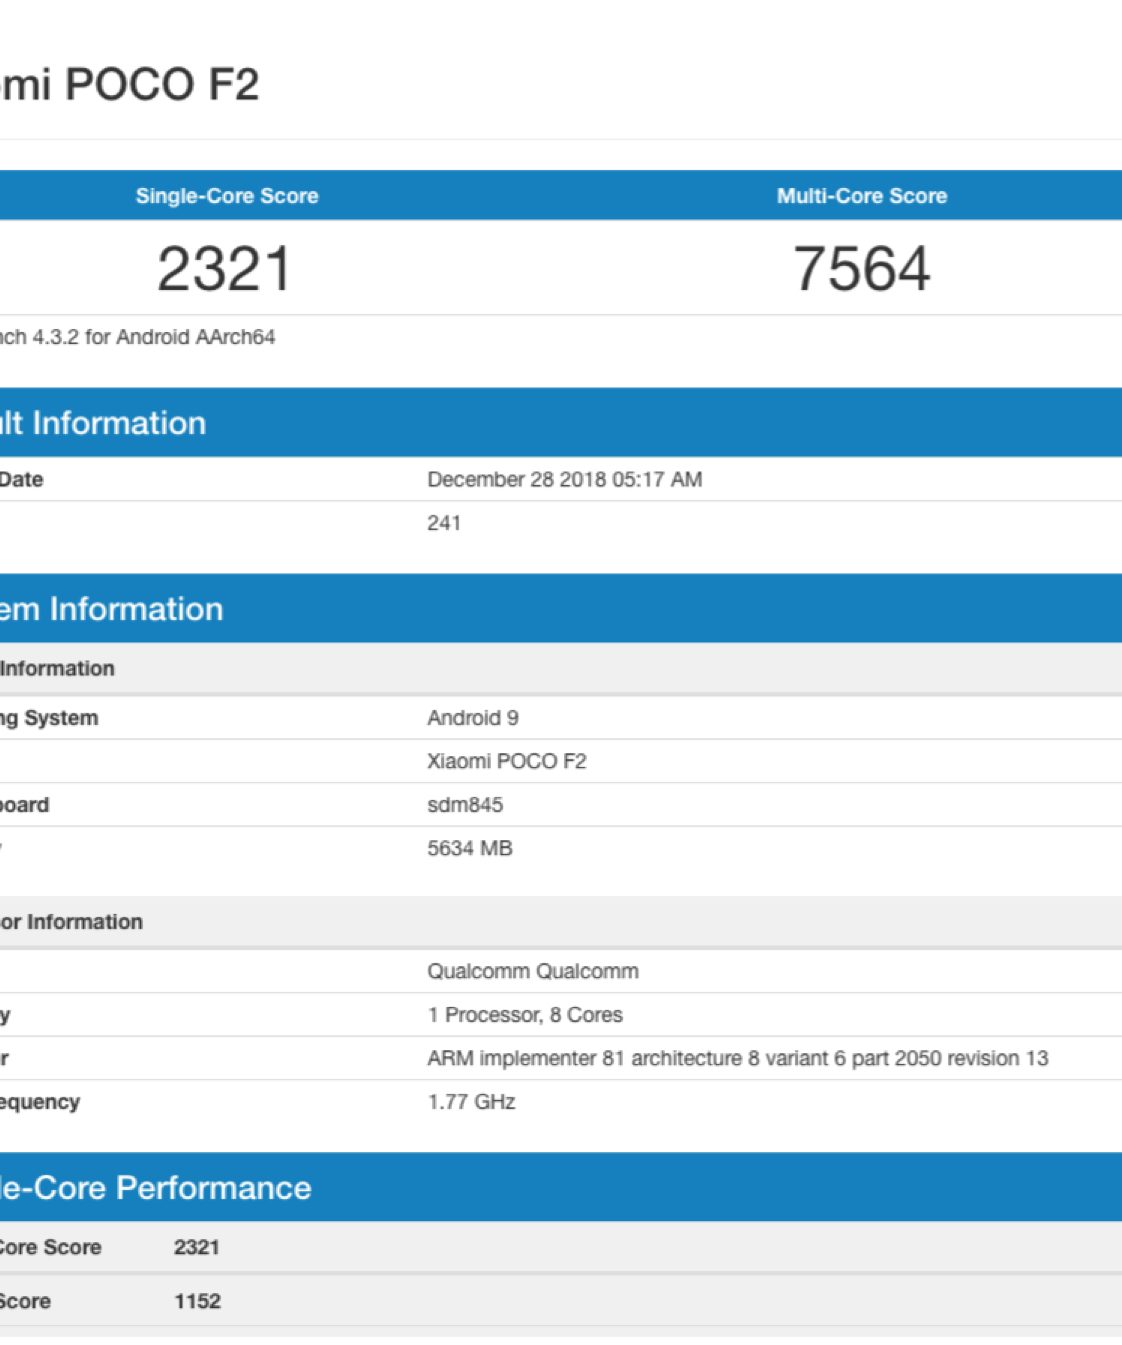
Task: Click the Multi-Core Score column header
Action: [x=861, y=196]
